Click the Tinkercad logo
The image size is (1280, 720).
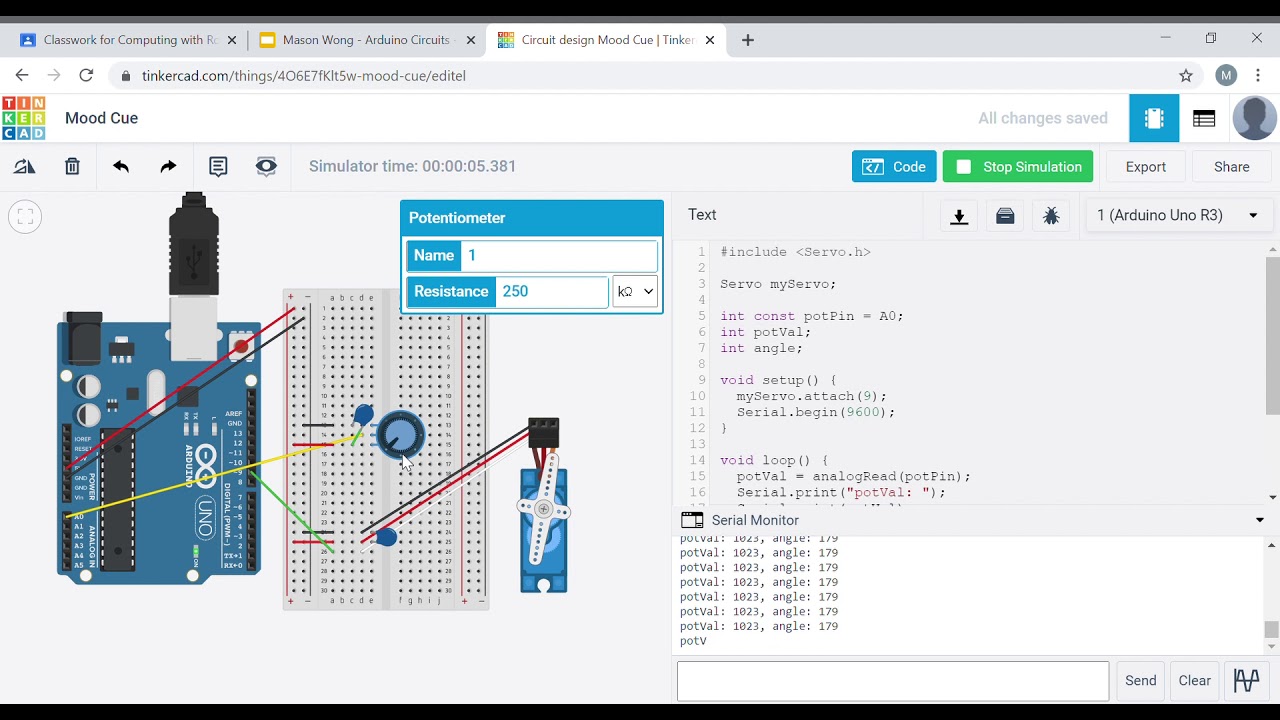pos(24,118)
